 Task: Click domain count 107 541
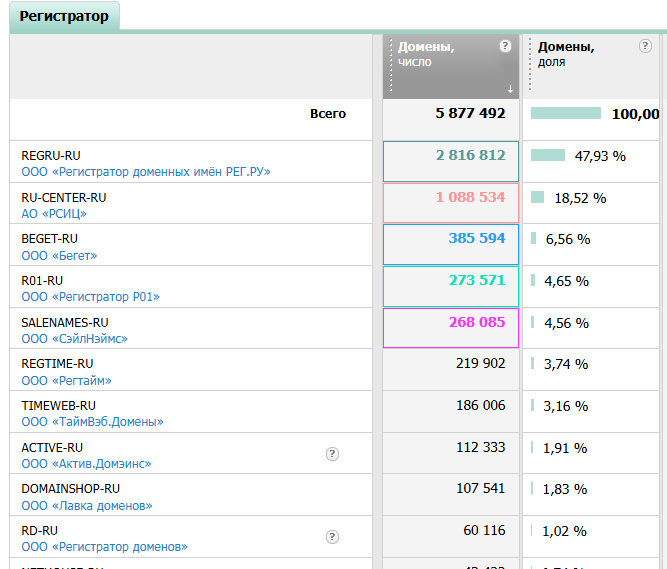pos(481,488)
